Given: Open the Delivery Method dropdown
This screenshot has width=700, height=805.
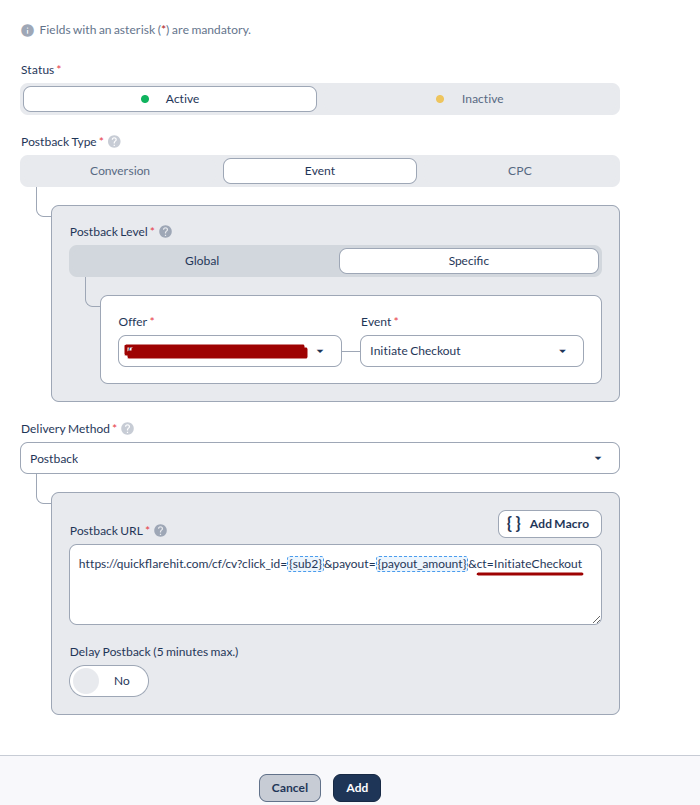Looking at the screenshot, I should [319, 458].
